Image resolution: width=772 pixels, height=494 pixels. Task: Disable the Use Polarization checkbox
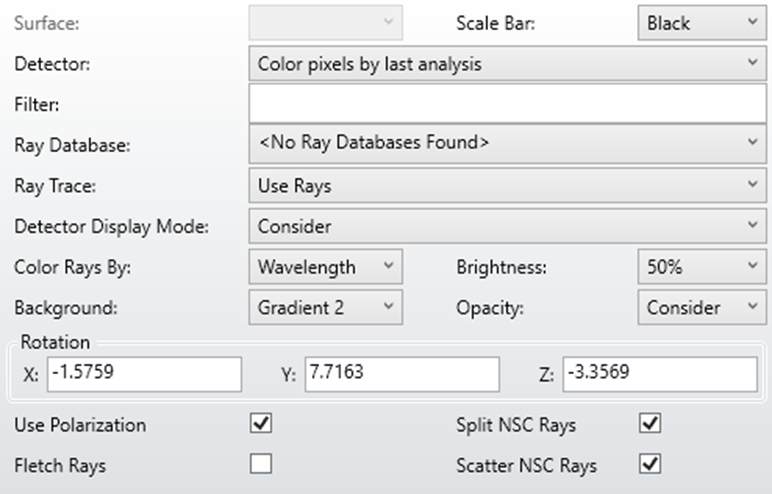[x=260, y=424]
